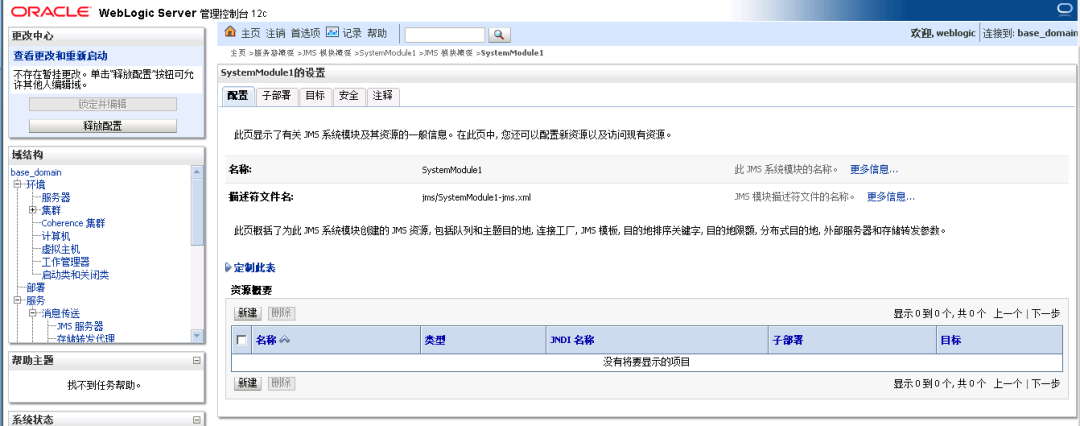The image size is (1080, 426).
Task: Switch to the 配置 tab
Action: click(x=238, y=97)
